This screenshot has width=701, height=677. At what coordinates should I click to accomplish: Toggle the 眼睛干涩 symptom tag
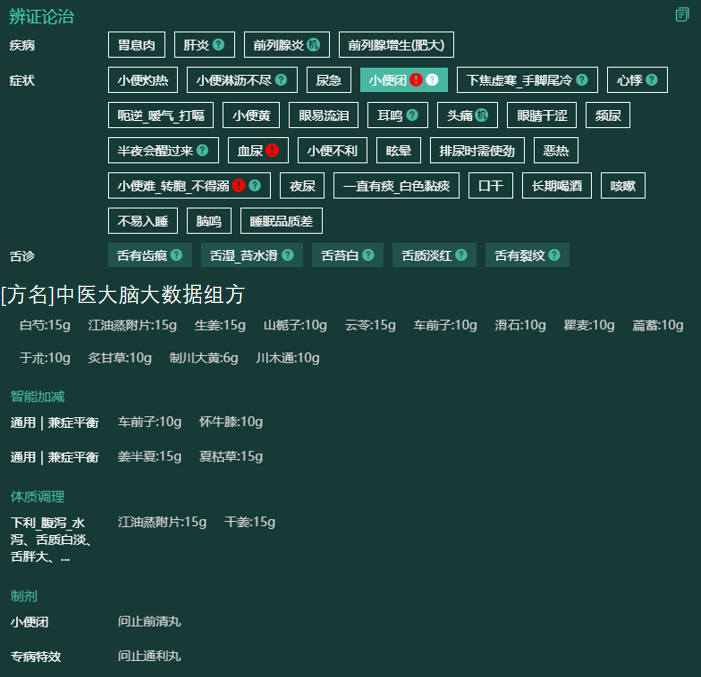(x=542, y=115)
